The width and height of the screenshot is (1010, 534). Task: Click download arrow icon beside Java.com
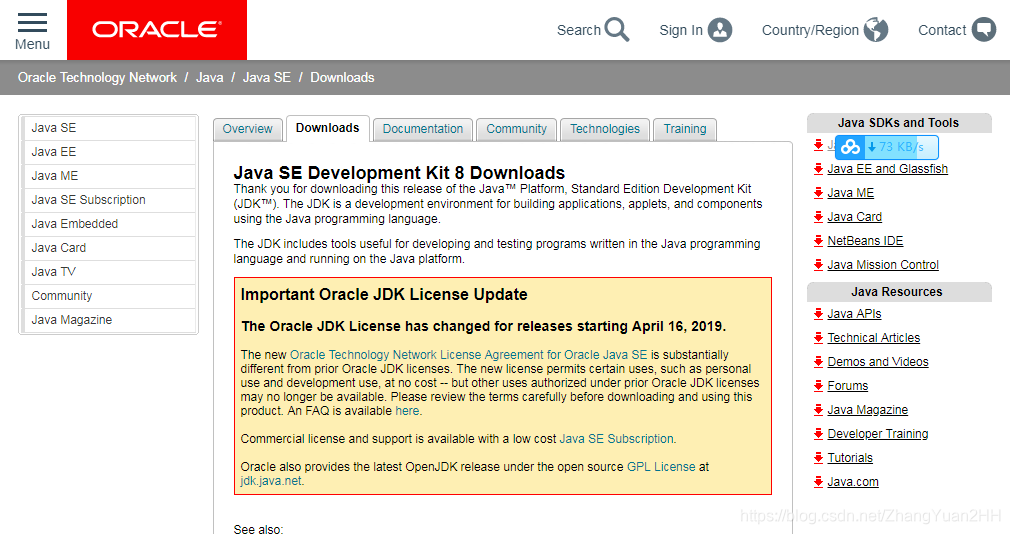click(818, 482)
